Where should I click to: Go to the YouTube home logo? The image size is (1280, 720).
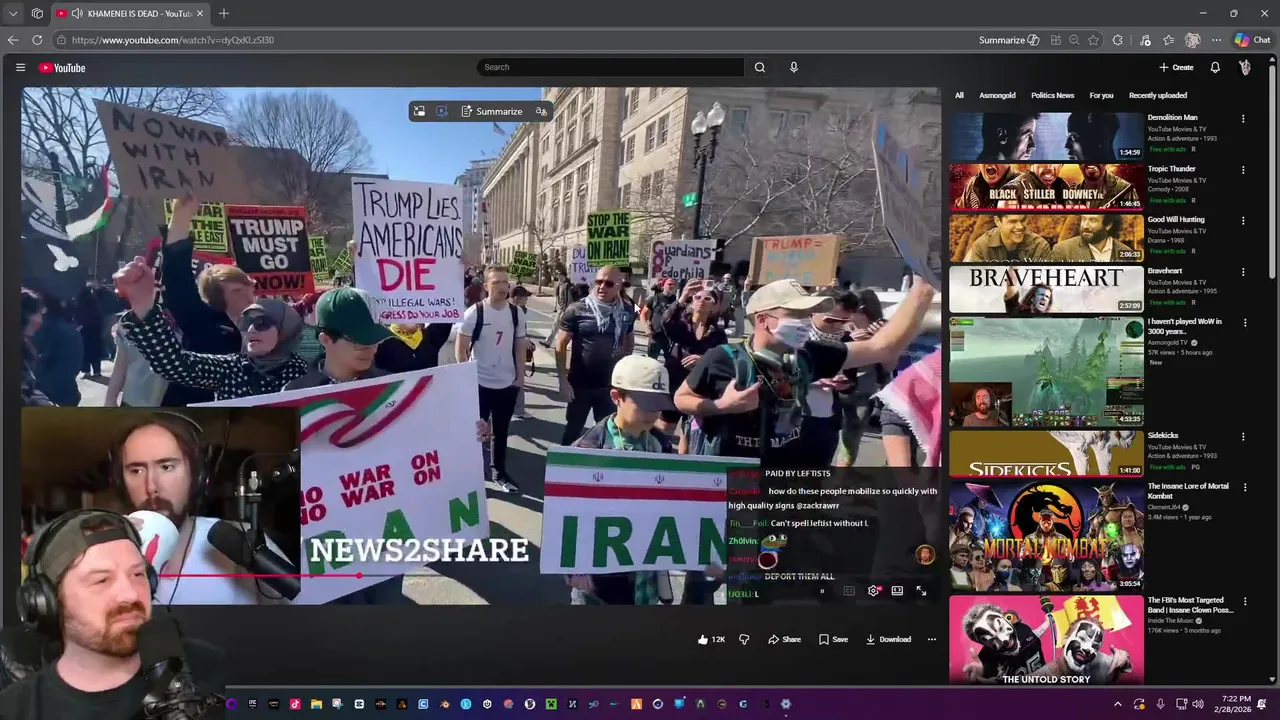click(62, 67)
